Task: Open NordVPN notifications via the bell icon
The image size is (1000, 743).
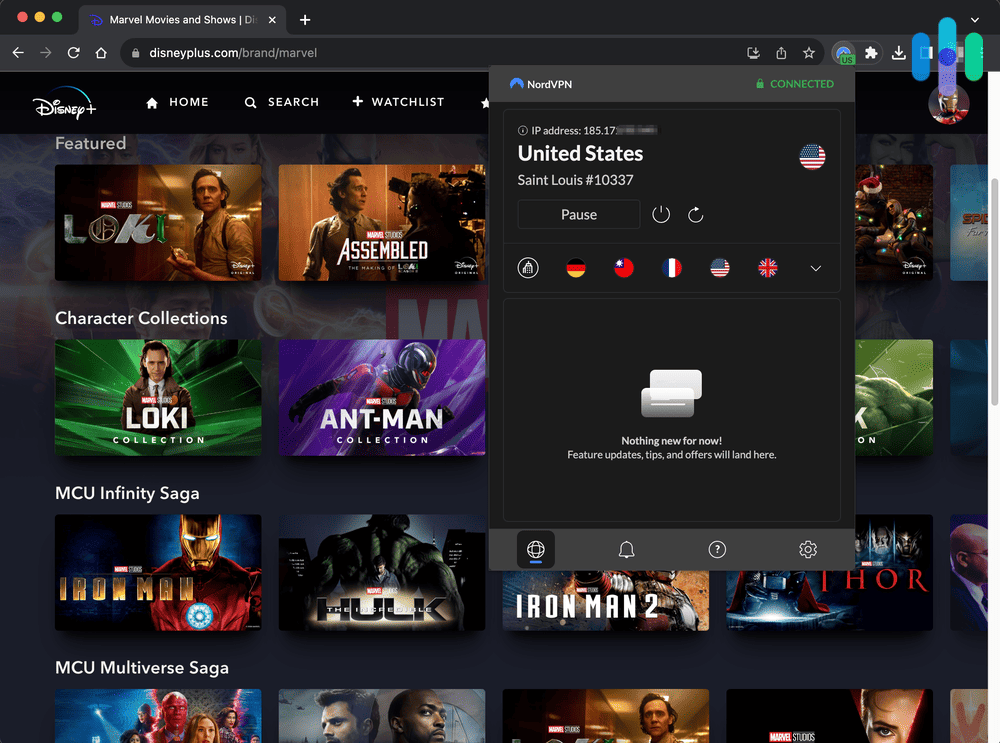Action: [626, 549]
